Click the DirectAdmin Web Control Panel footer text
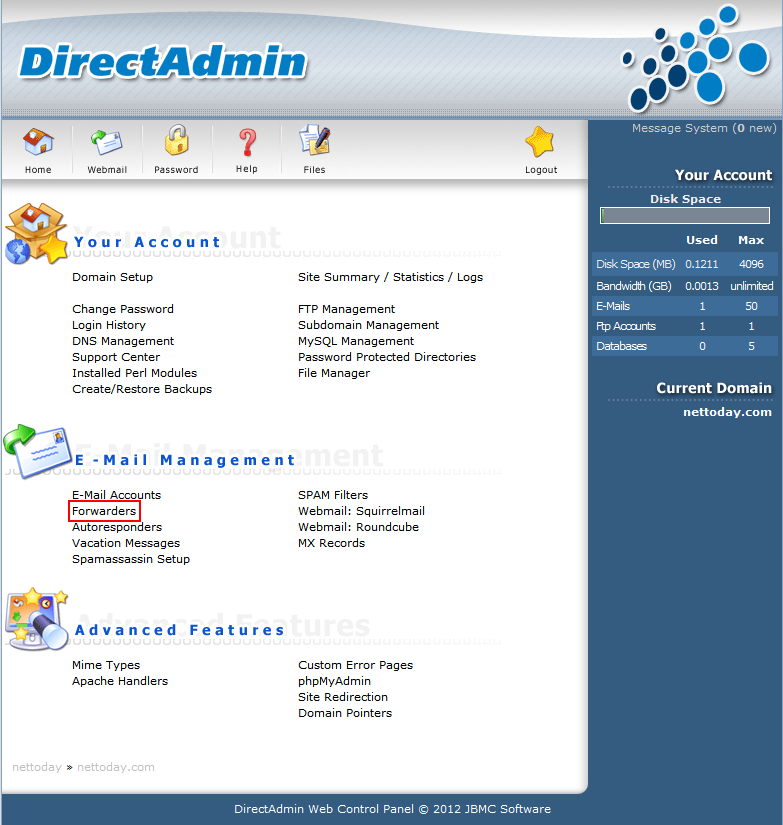 pos(393,809)
